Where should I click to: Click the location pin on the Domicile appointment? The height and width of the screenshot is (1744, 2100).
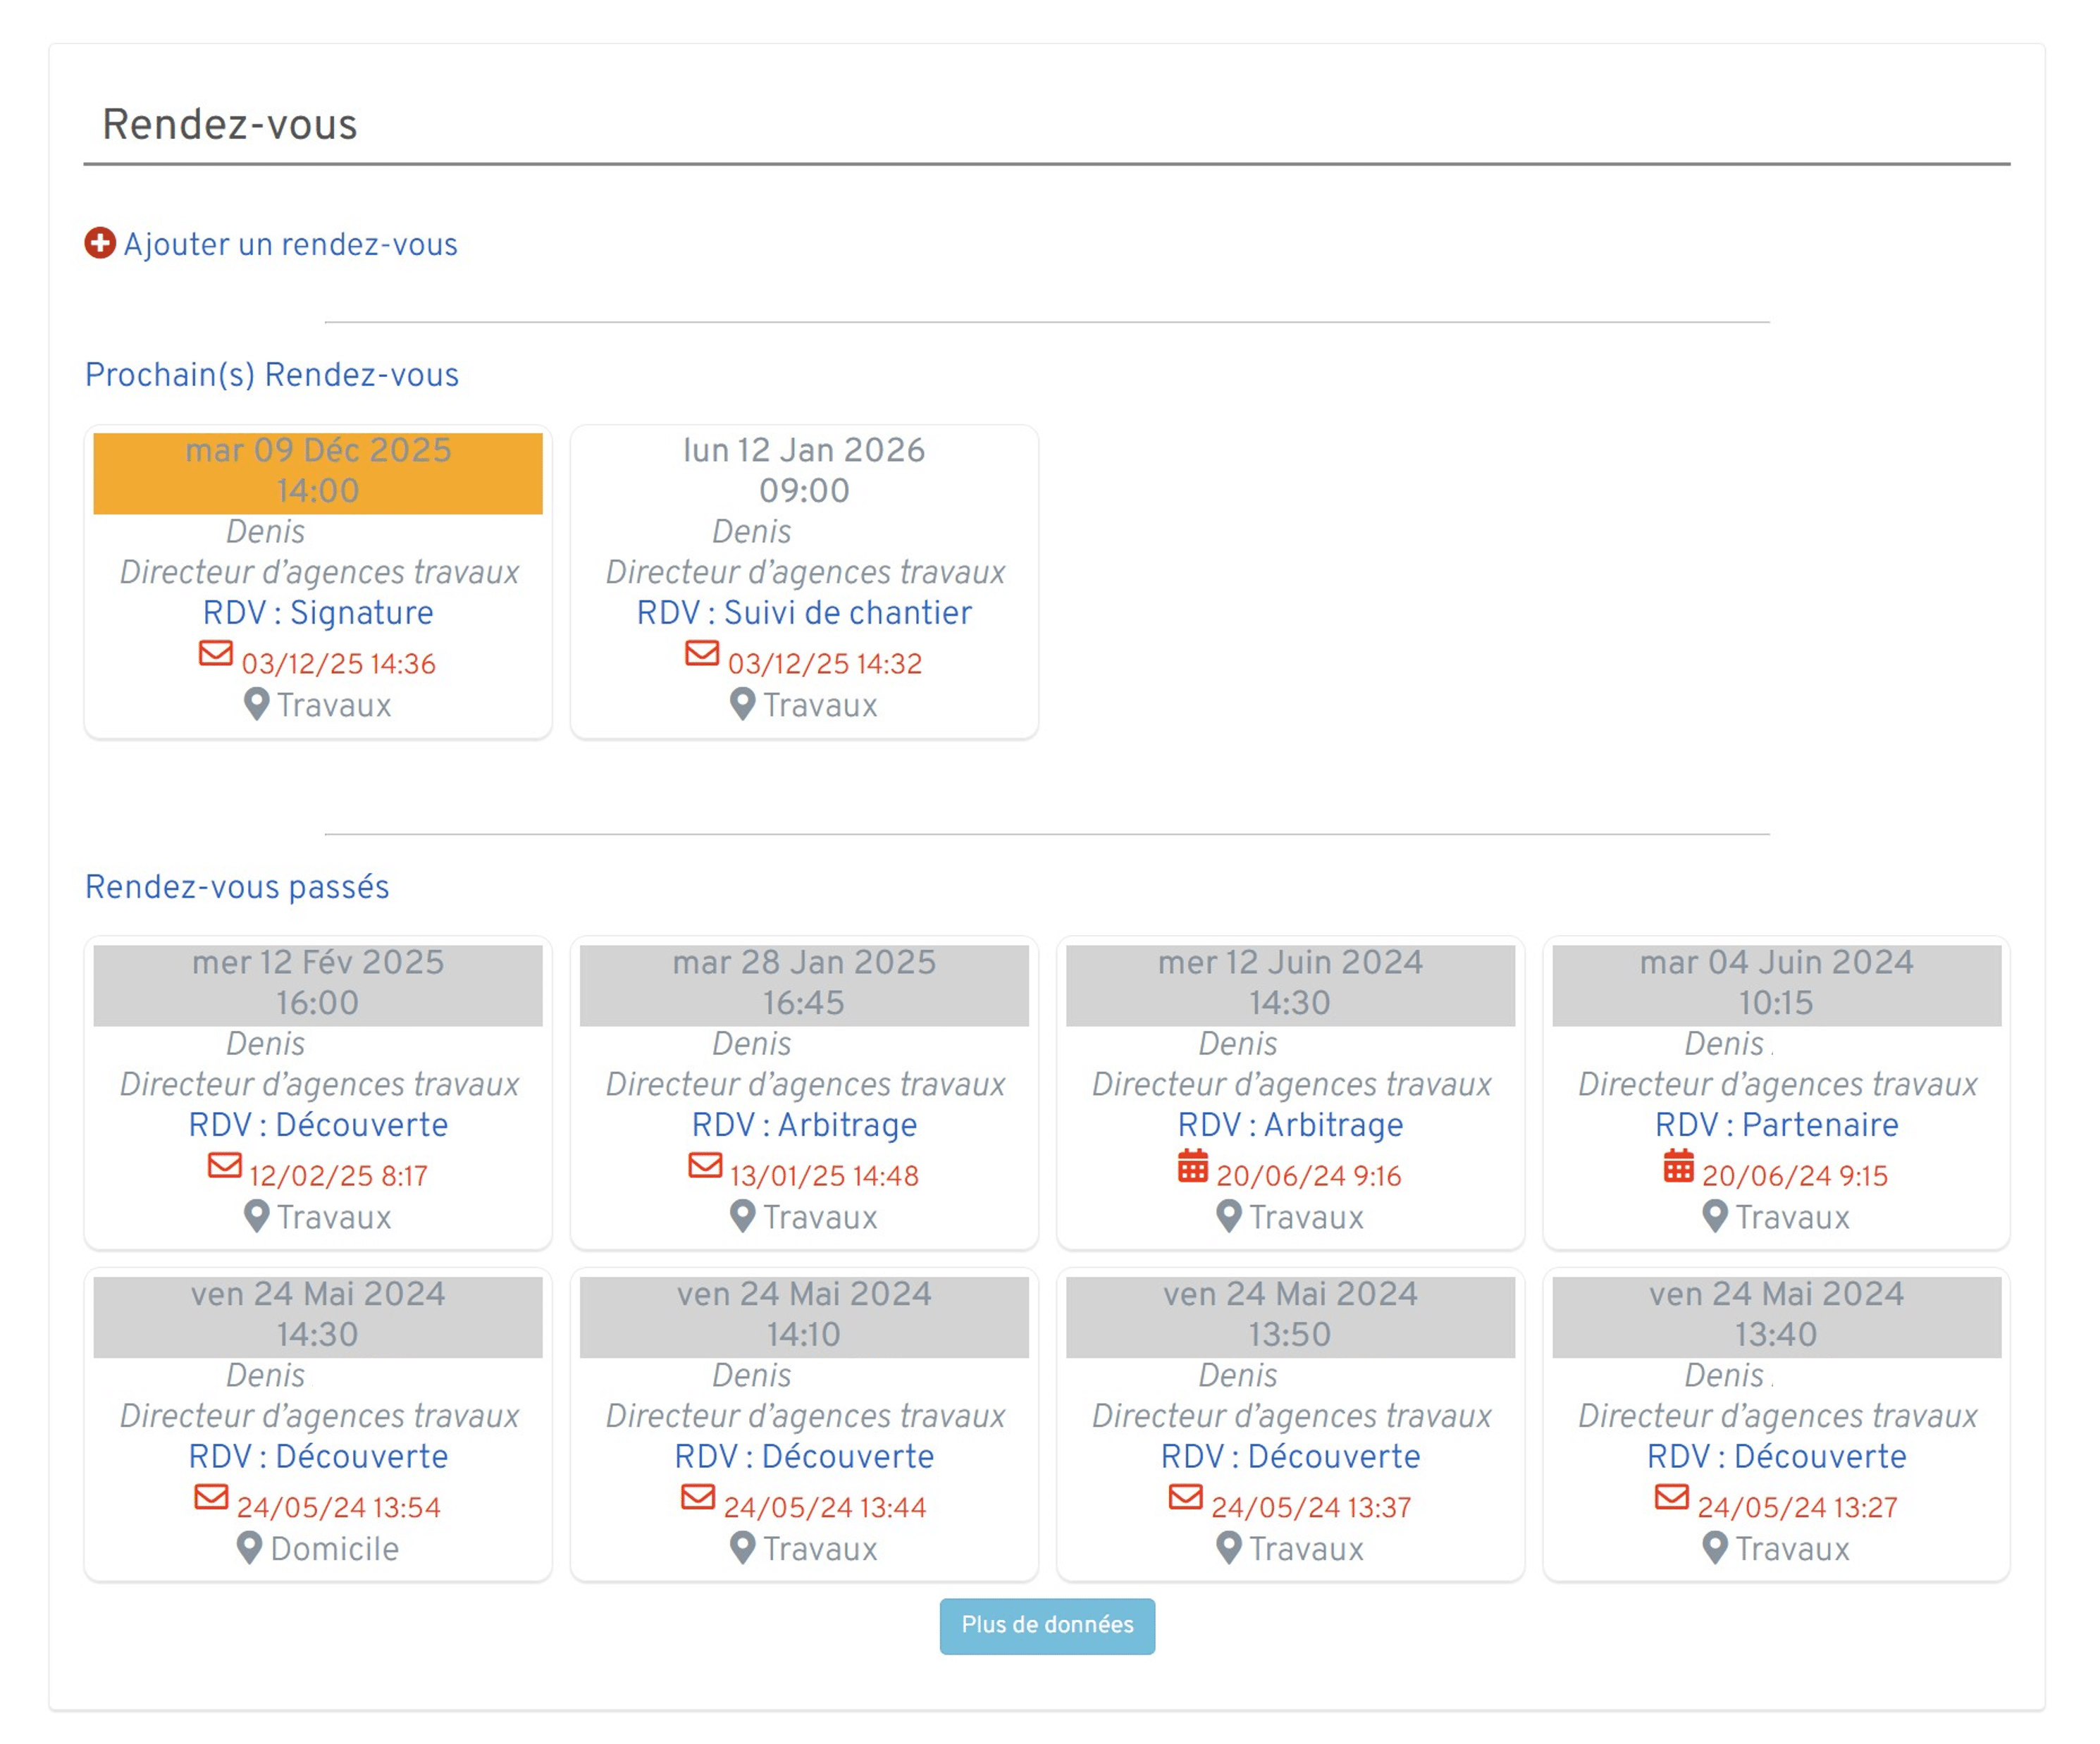coord(250,1547)
